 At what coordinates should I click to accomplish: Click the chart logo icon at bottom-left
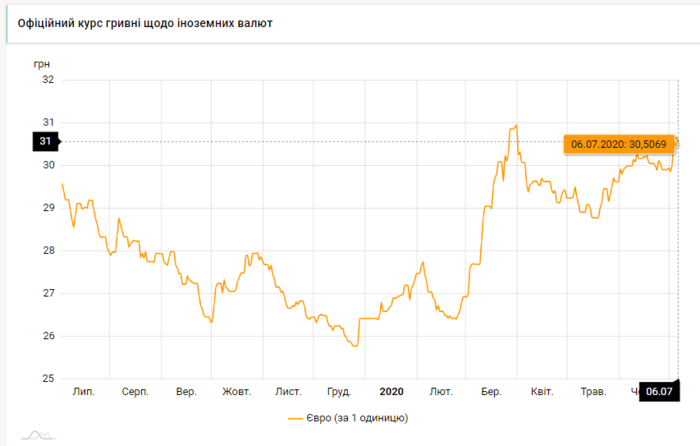pos(38,434)
